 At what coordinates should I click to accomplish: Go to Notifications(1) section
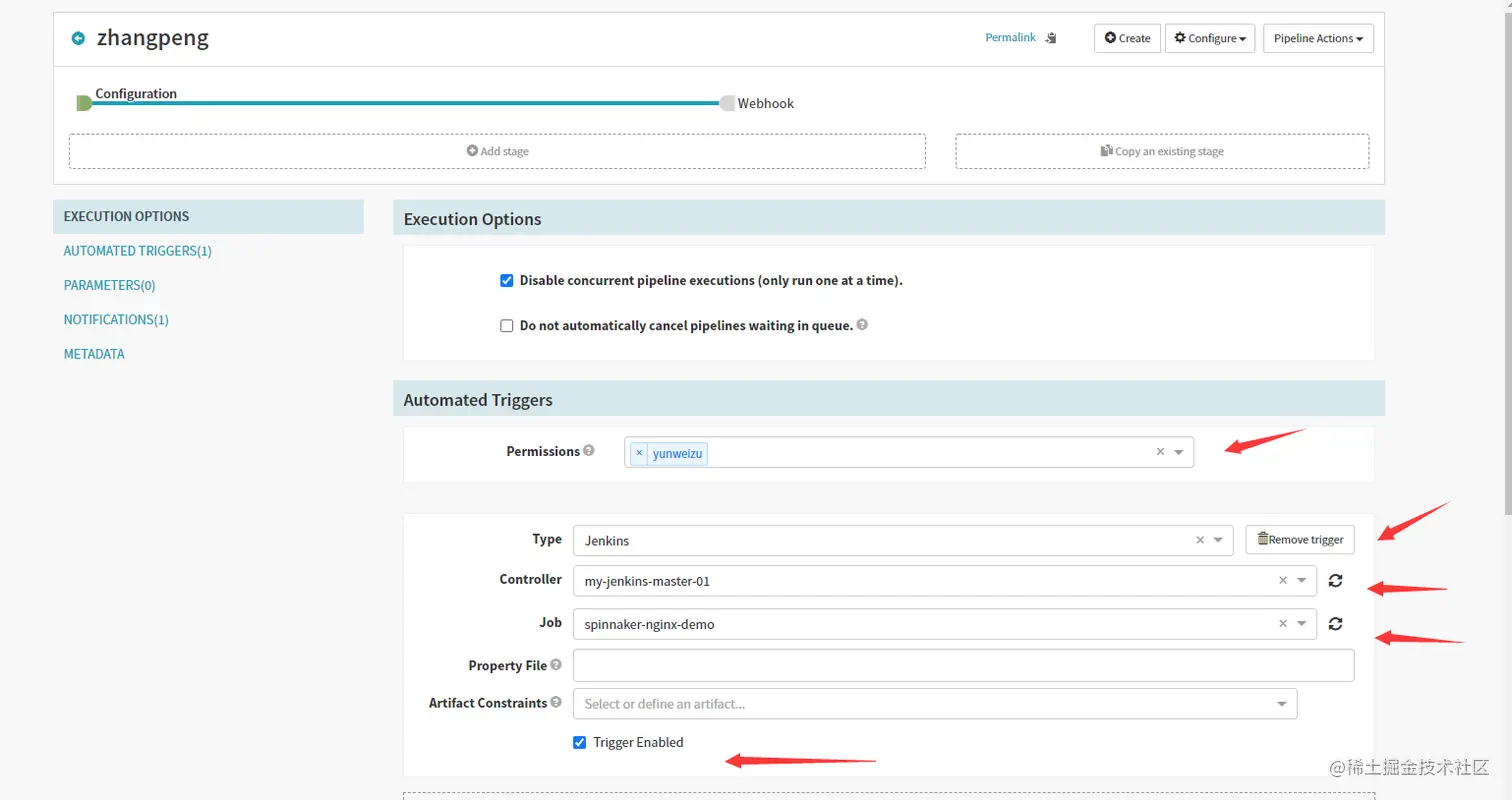coord(116,320)
